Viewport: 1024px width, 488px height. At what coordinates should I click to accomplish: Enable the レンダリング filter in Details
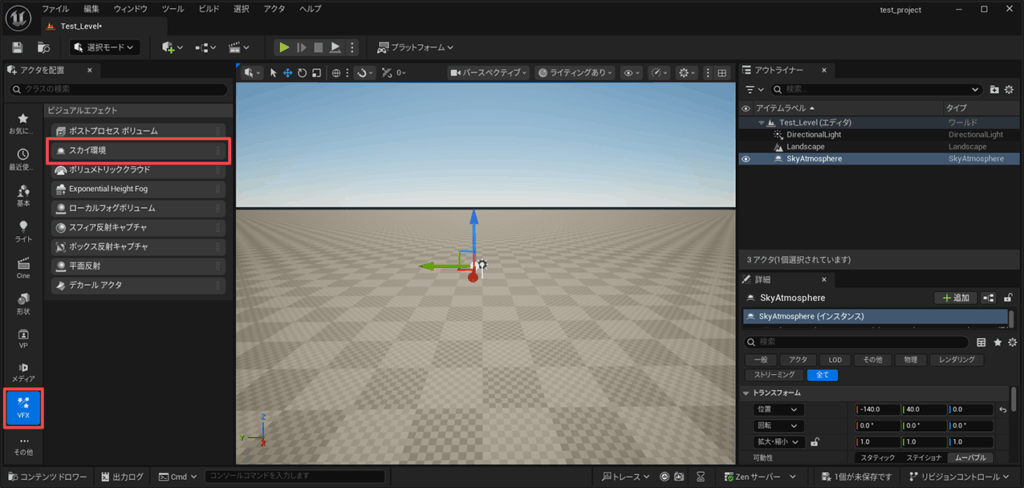coord(957,360)
